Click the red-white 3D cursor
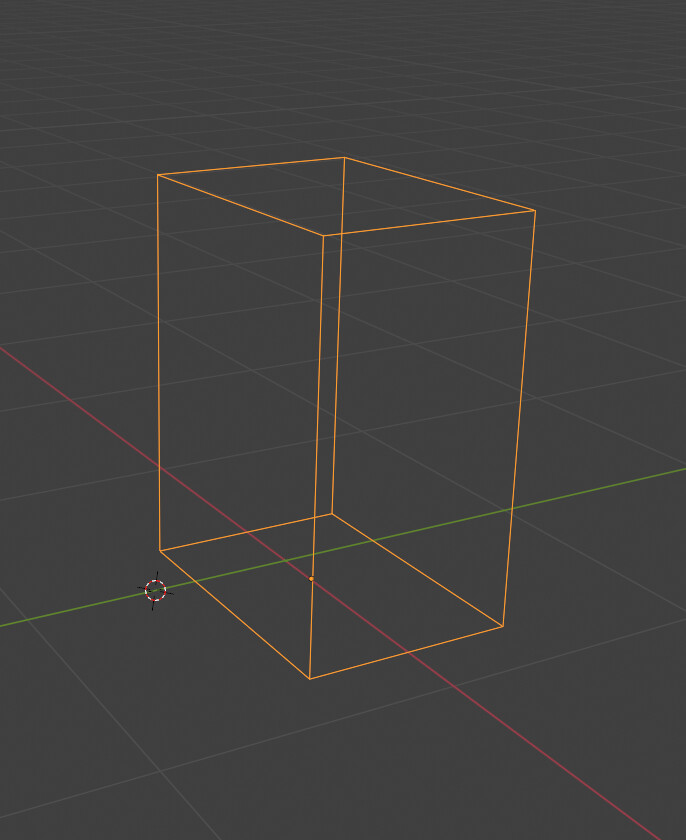The width and height of the screenshot is (686, 840). 155,590
